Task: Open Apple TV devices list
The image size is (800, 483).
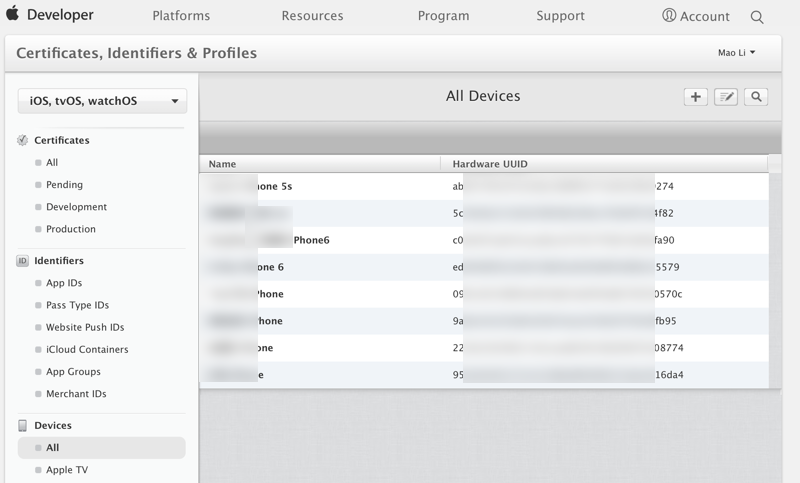Action: click(67, 470)
